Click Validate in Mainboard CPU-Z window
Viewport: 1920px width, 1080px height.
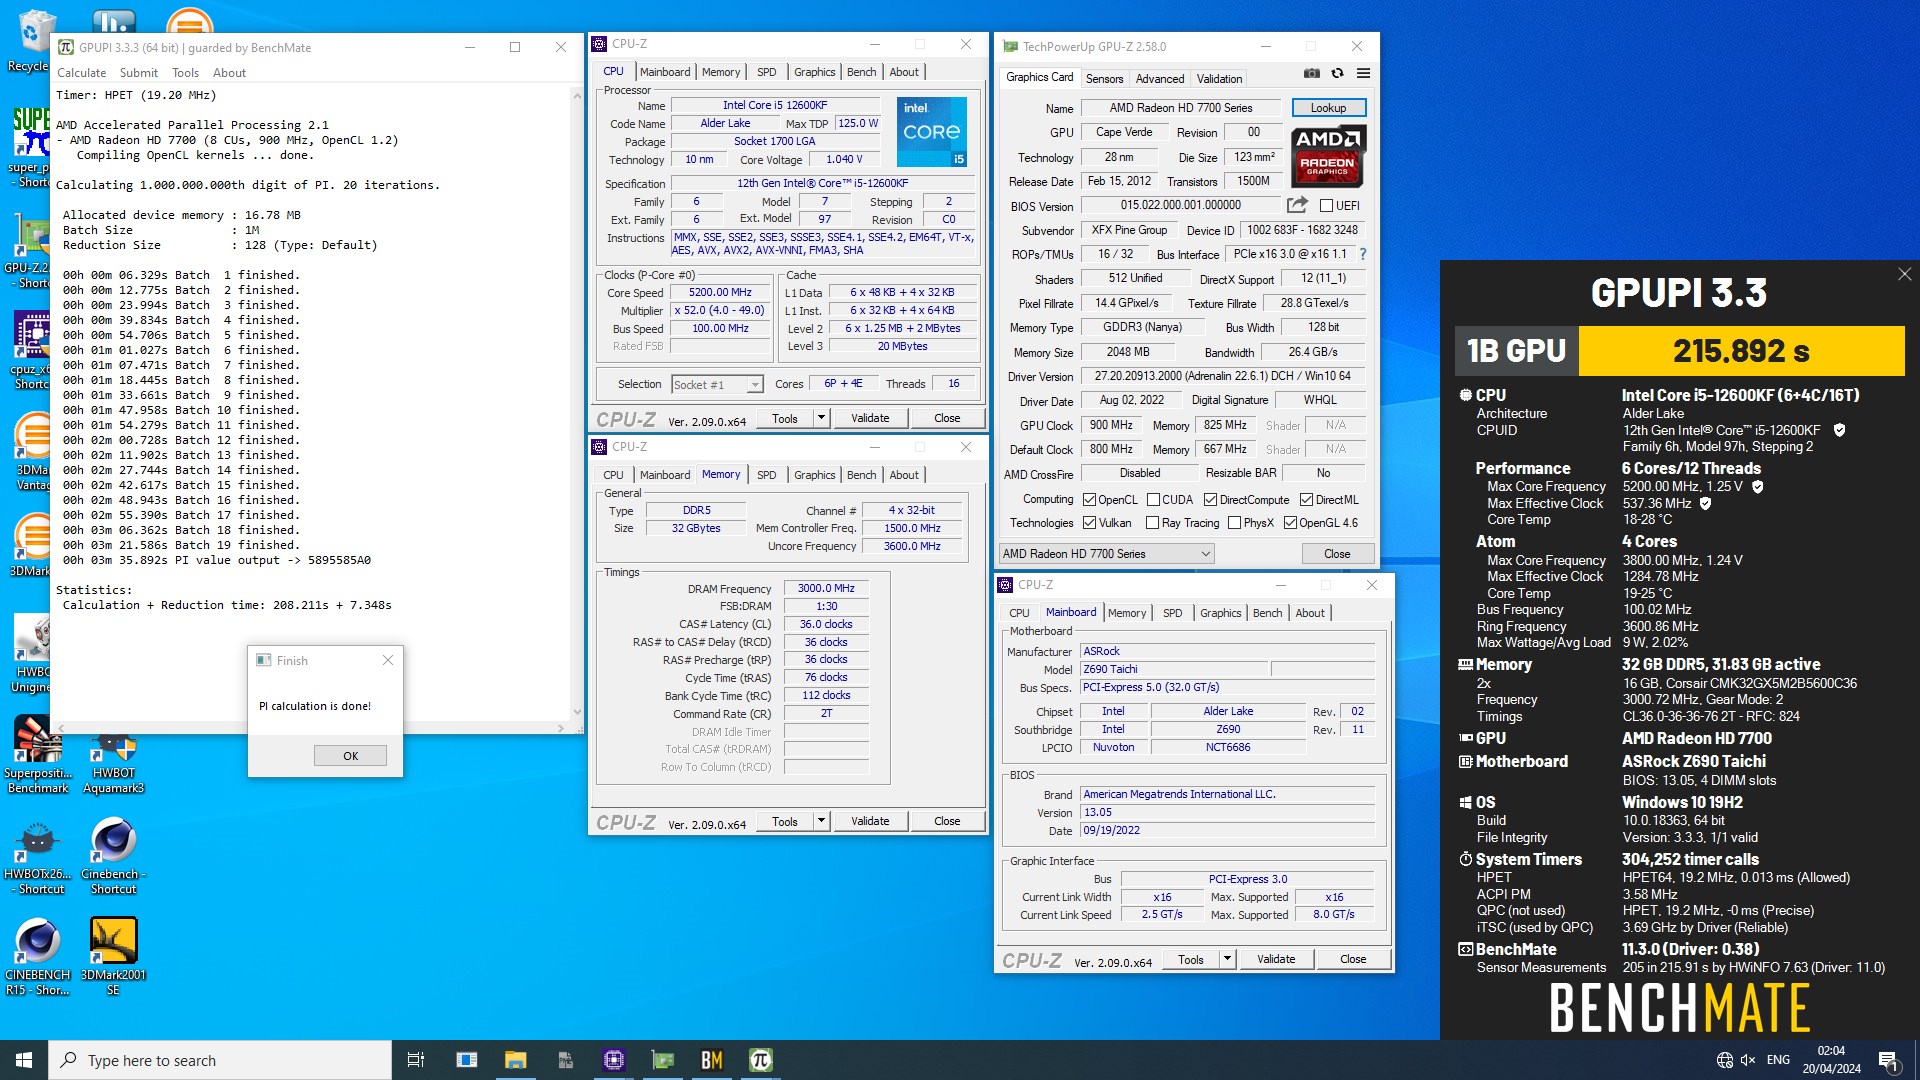click(x=1276, y=959)
